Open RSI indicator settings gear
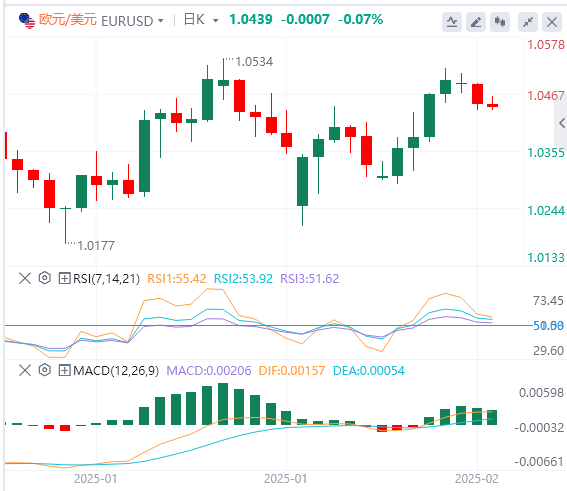The width and height of the screenshot is (567, 491). tap(44, 278)
